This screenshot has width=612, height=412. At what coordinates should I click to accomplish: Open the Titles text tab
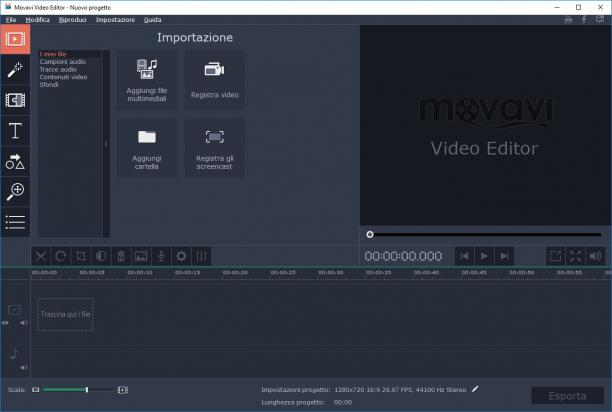tap(15, 131)
